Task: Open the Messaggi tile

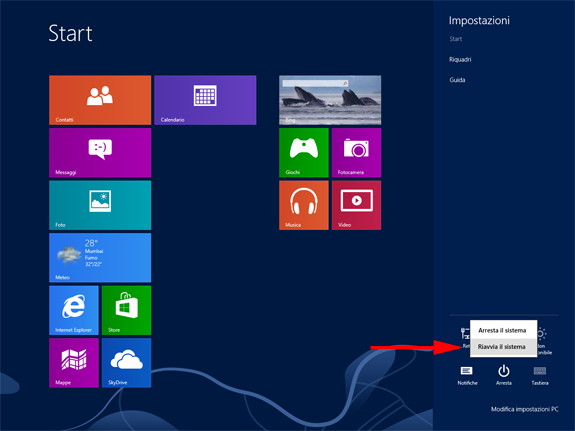Action: click(x=100, y=153)
